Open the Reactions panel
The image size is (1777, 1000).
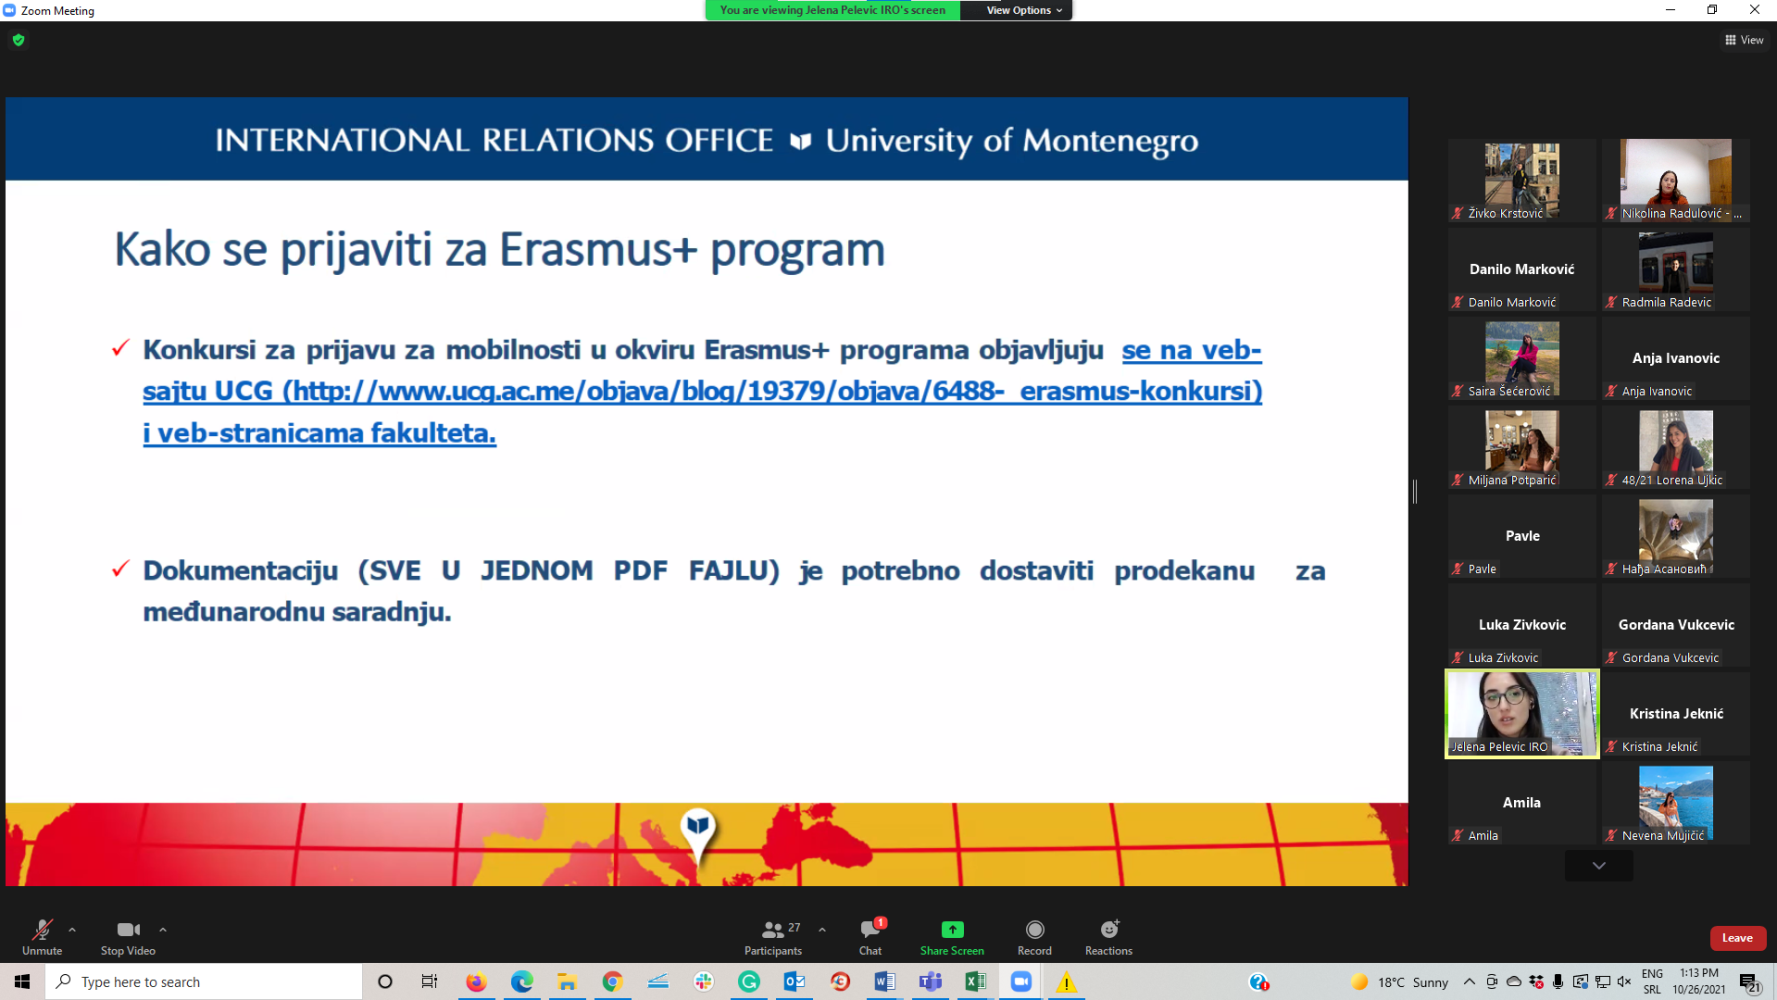[1108, 936]
